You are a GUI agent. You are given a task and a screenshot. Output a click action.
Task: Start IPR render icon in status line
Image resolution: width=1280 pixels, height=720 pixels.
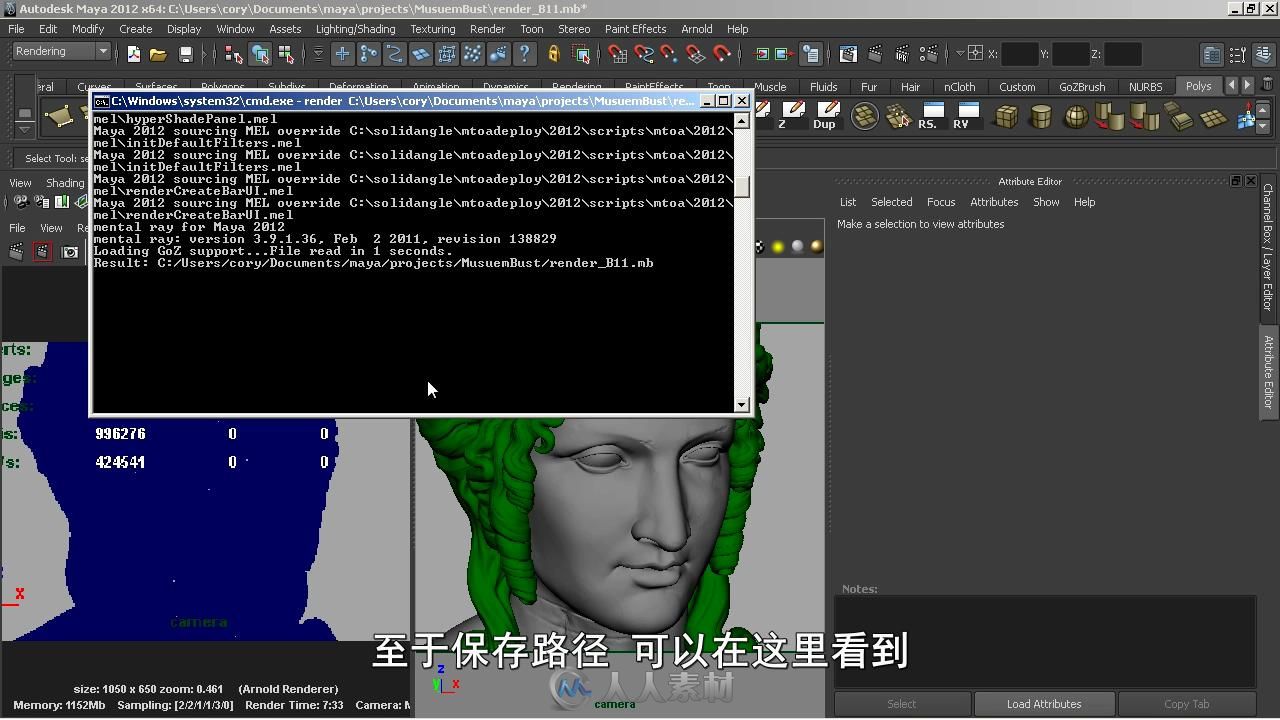pyautogui.click(x=902, y=54)
